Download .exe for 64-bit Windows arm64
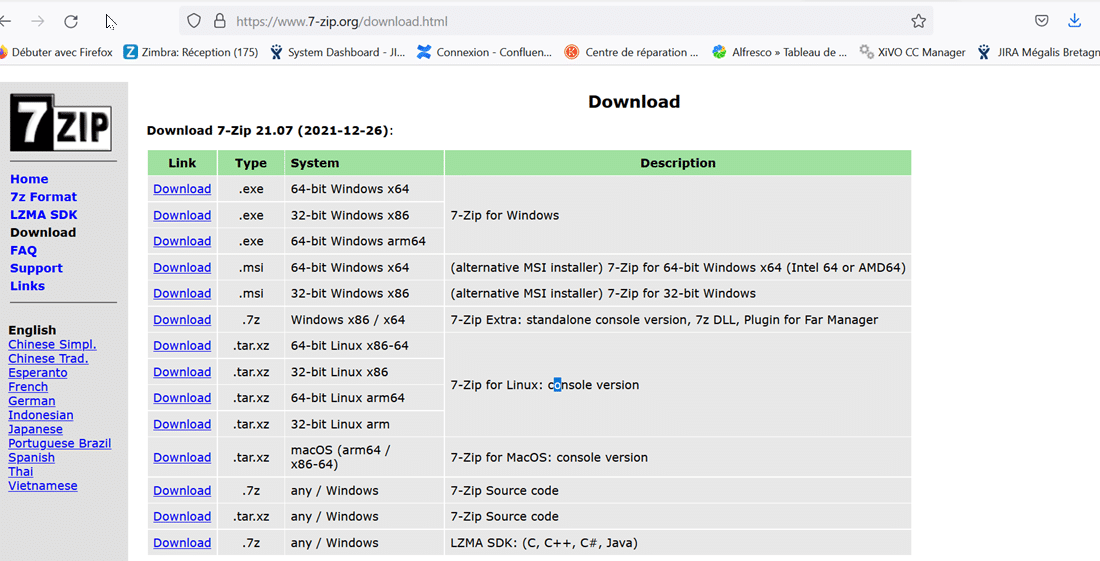The image size is (1100, 561). [x=182, y=241]
